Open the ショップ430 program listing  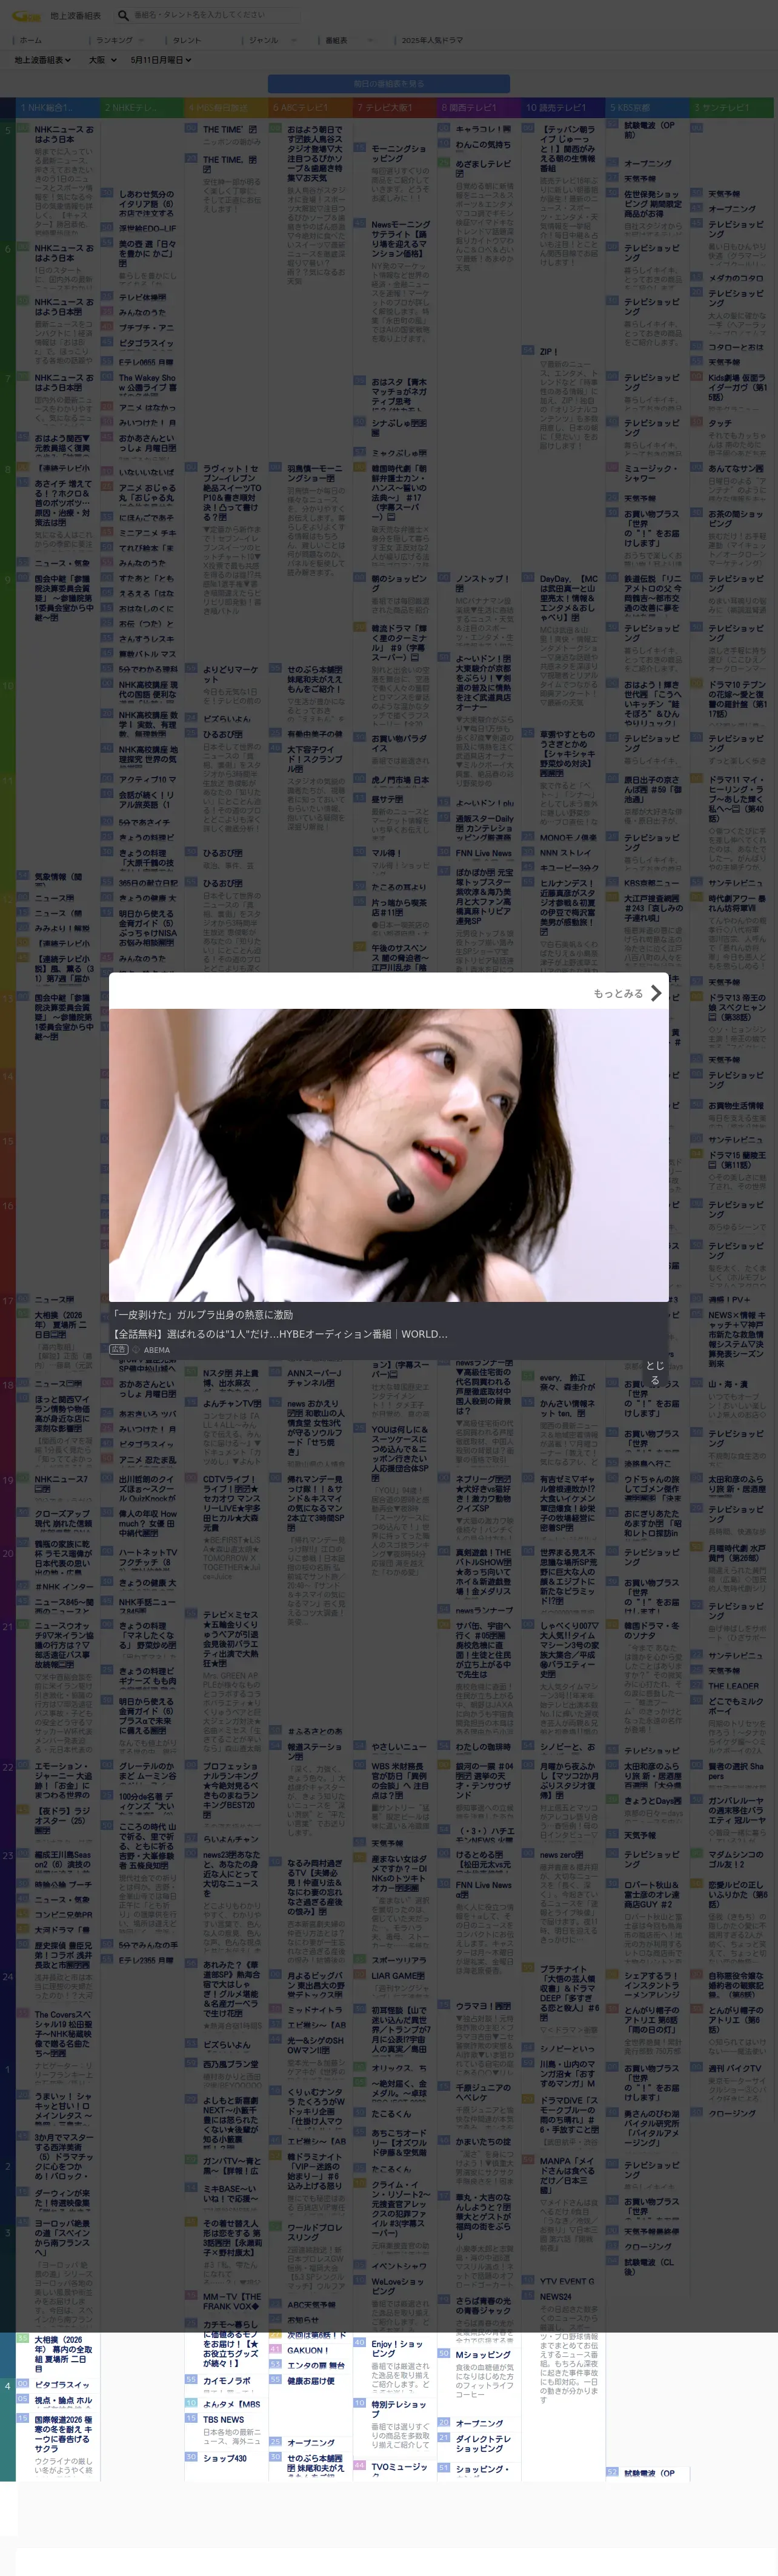(225, 2457)
